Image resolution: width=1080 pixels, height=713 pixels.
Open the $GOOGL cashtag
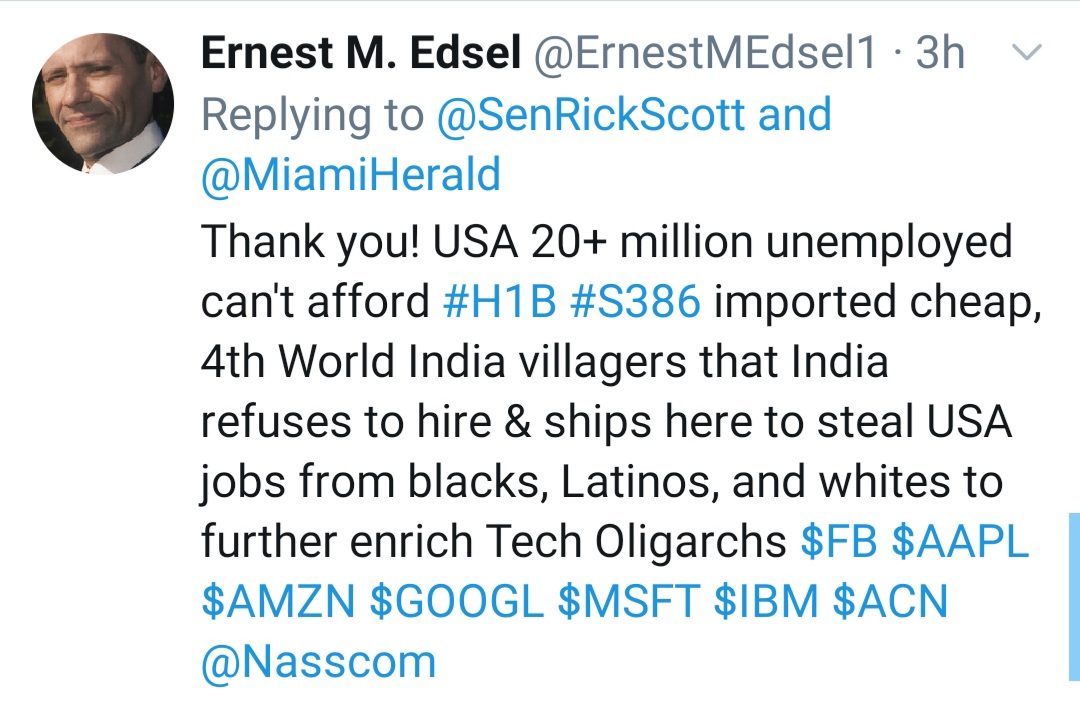[x=456, y=602]
